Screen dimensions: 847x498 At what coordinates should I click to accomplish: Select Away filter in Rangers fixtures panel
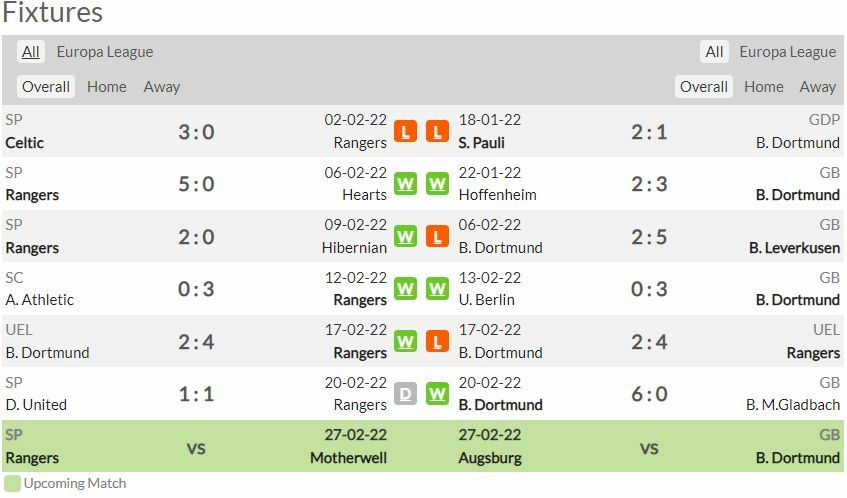point(162,87)
